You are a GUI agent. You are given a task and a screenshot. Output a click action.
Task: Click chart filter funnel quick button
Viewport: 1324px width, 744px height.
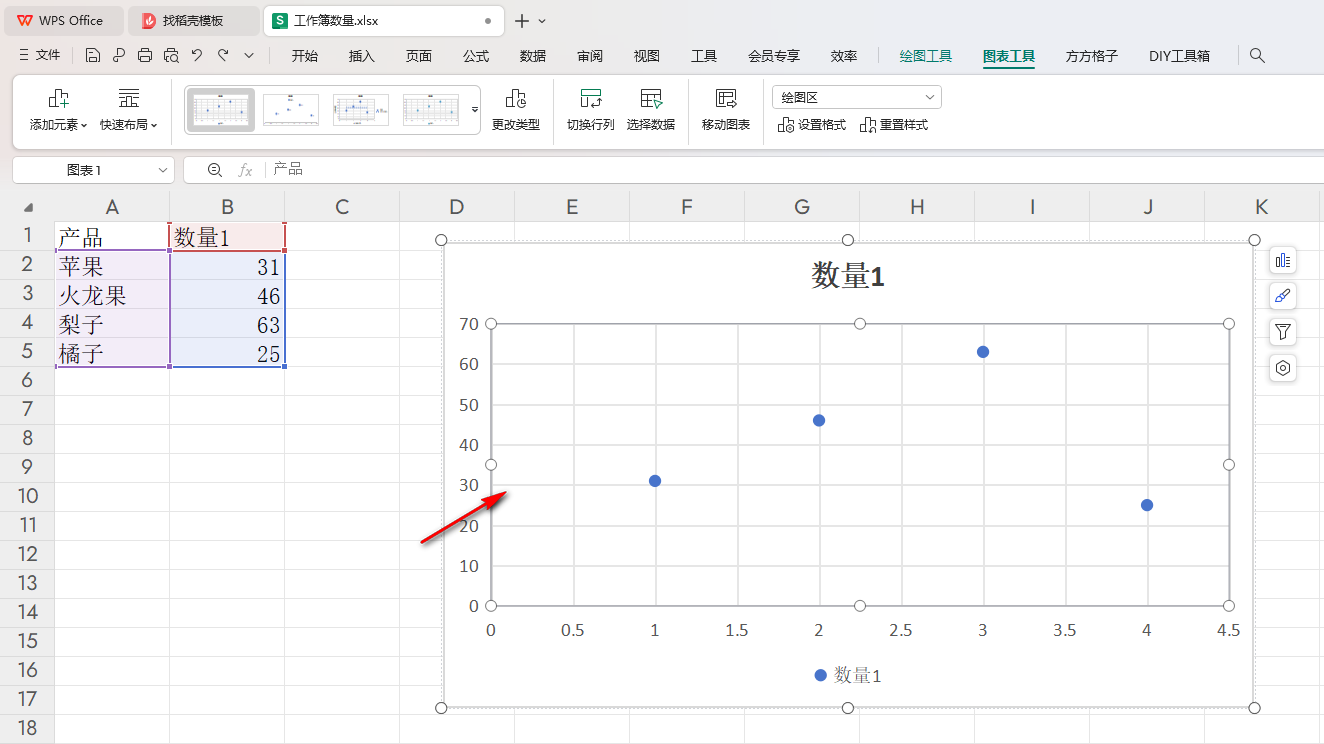[x=1283, y=332]
